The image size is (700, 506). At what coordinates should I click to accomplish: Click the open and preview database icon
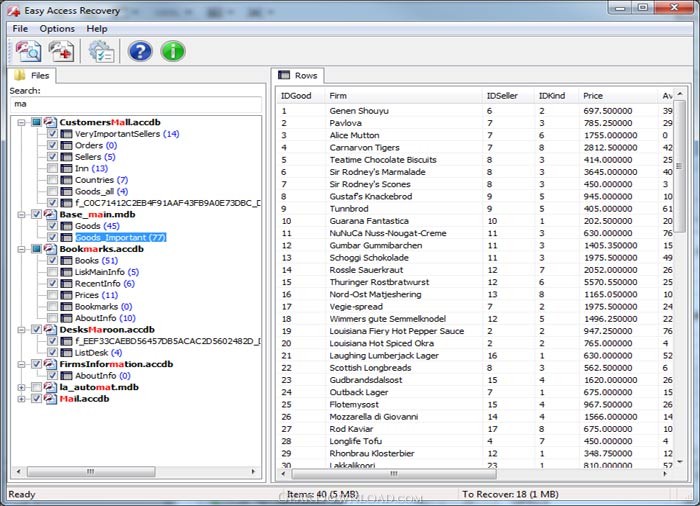[27, 51]
